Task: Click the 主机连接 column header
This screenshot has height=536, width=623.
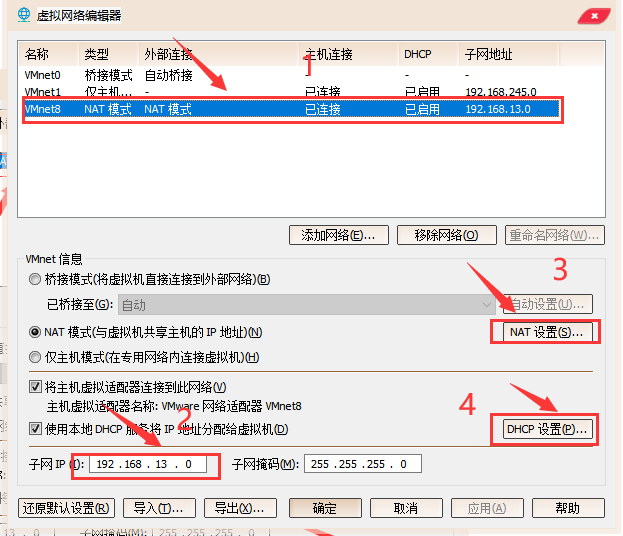Action: (349, 54)
